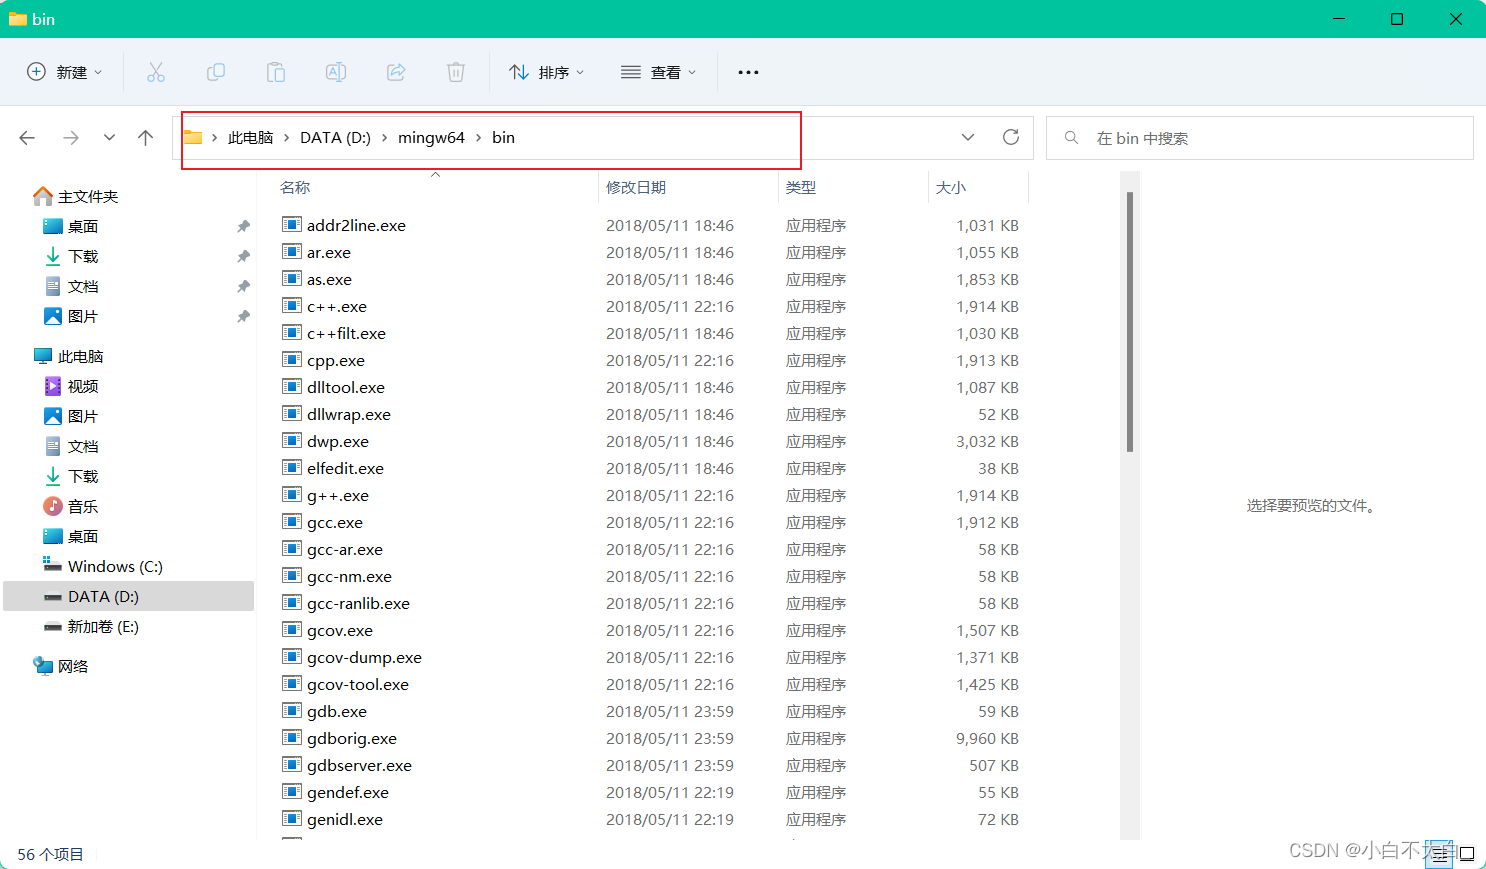Click the file list vertical scrollbar

pos(1130,322)
